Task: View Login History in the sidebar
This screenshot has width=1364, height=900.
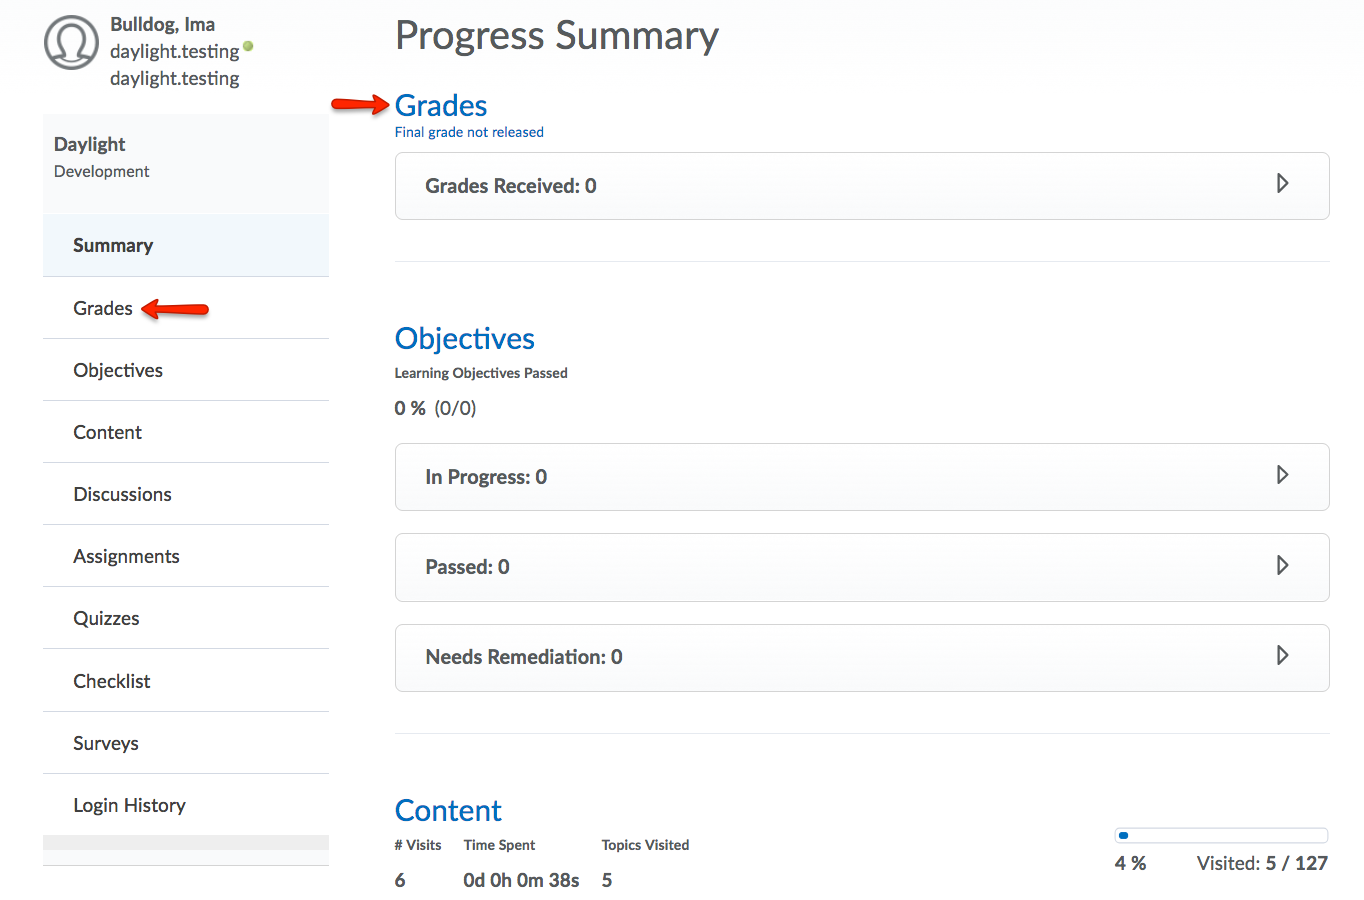Action: click(129, 805)
